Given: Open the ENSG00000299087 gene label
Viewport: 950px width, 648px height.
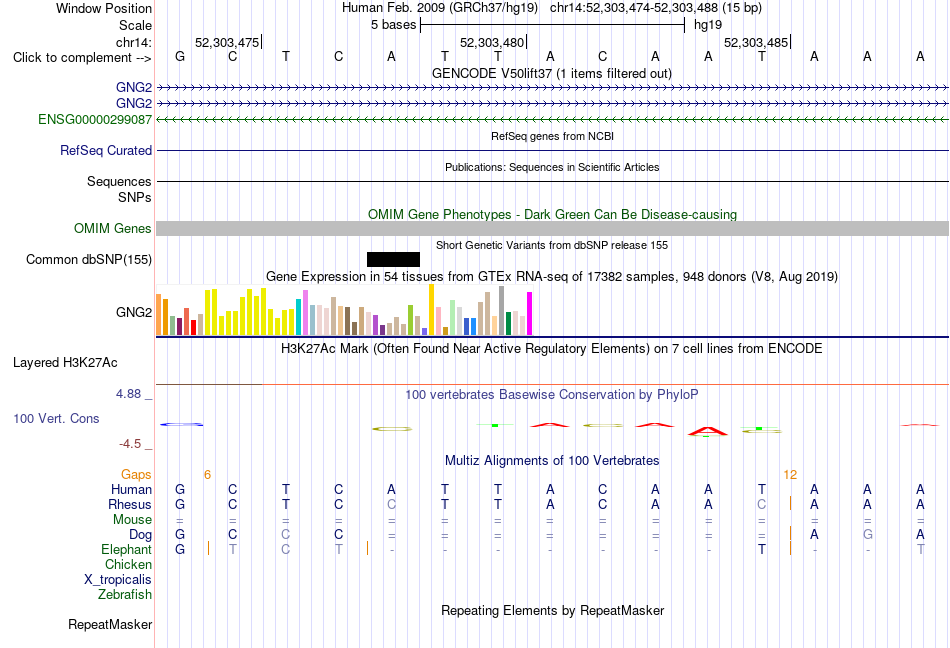Looking at the screenshot, I should pos(95,119).
